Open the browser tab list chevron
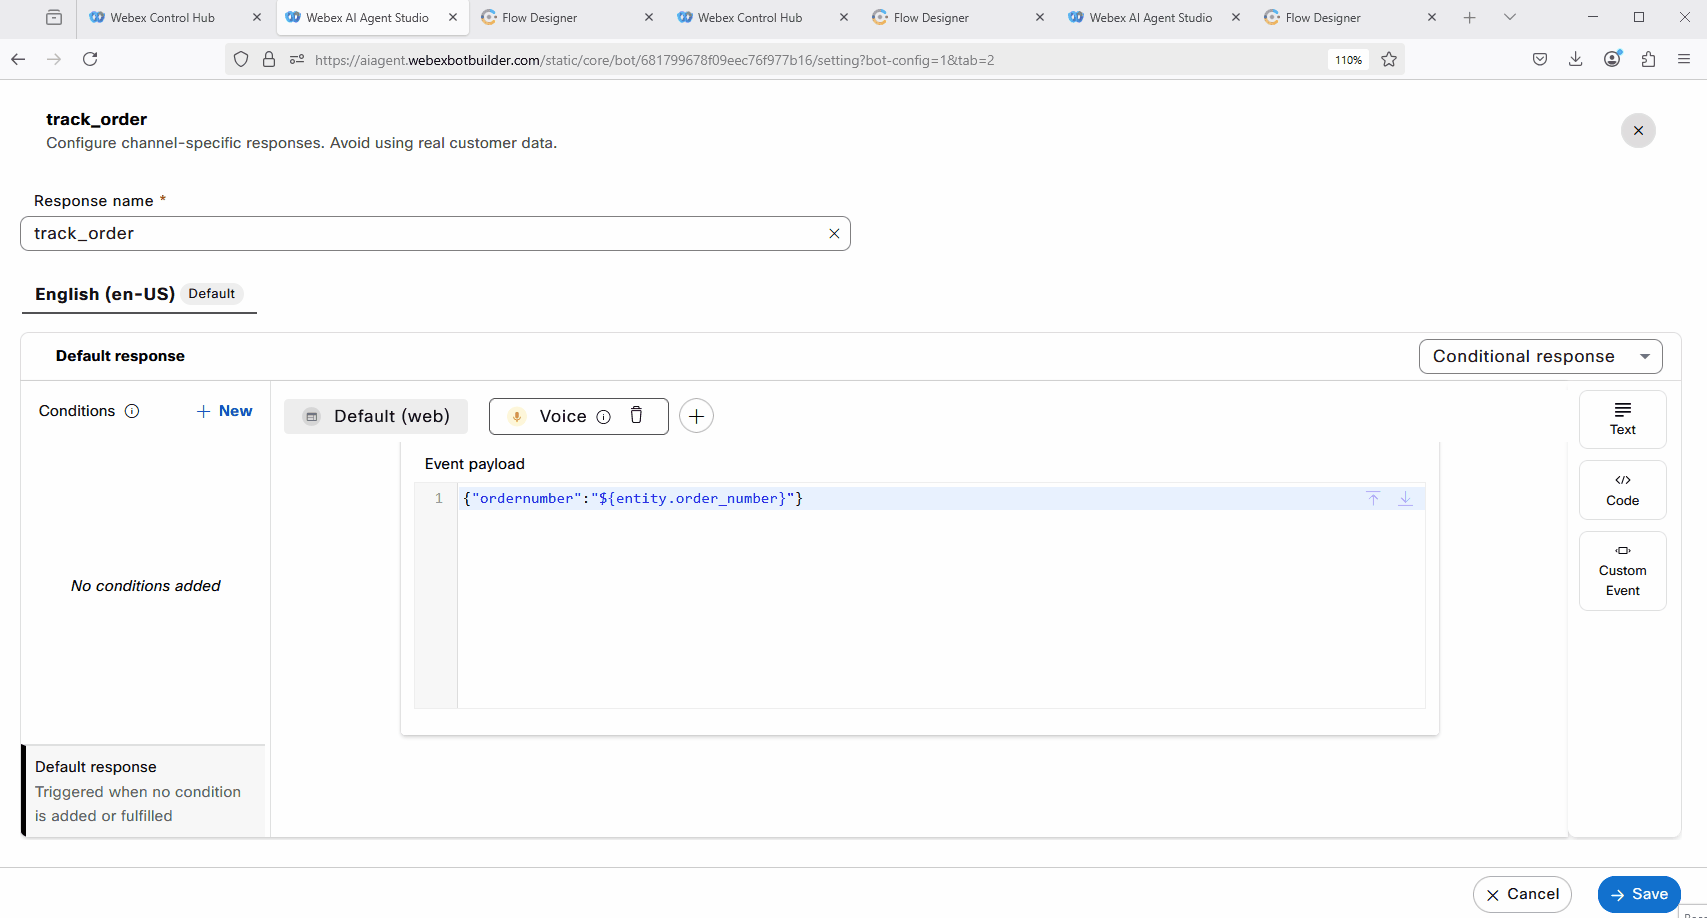 (x=1510, y=17)
